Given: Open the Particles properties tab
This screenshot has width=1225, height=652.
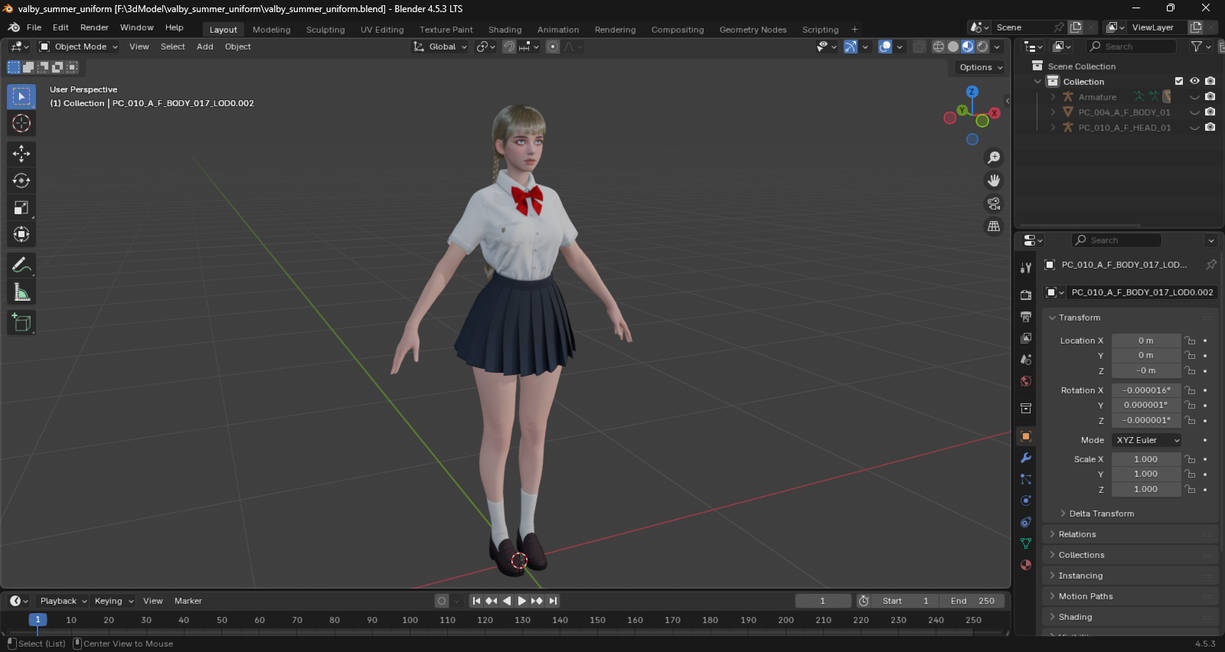Looking at the screenshot, I should point(1025,479).
